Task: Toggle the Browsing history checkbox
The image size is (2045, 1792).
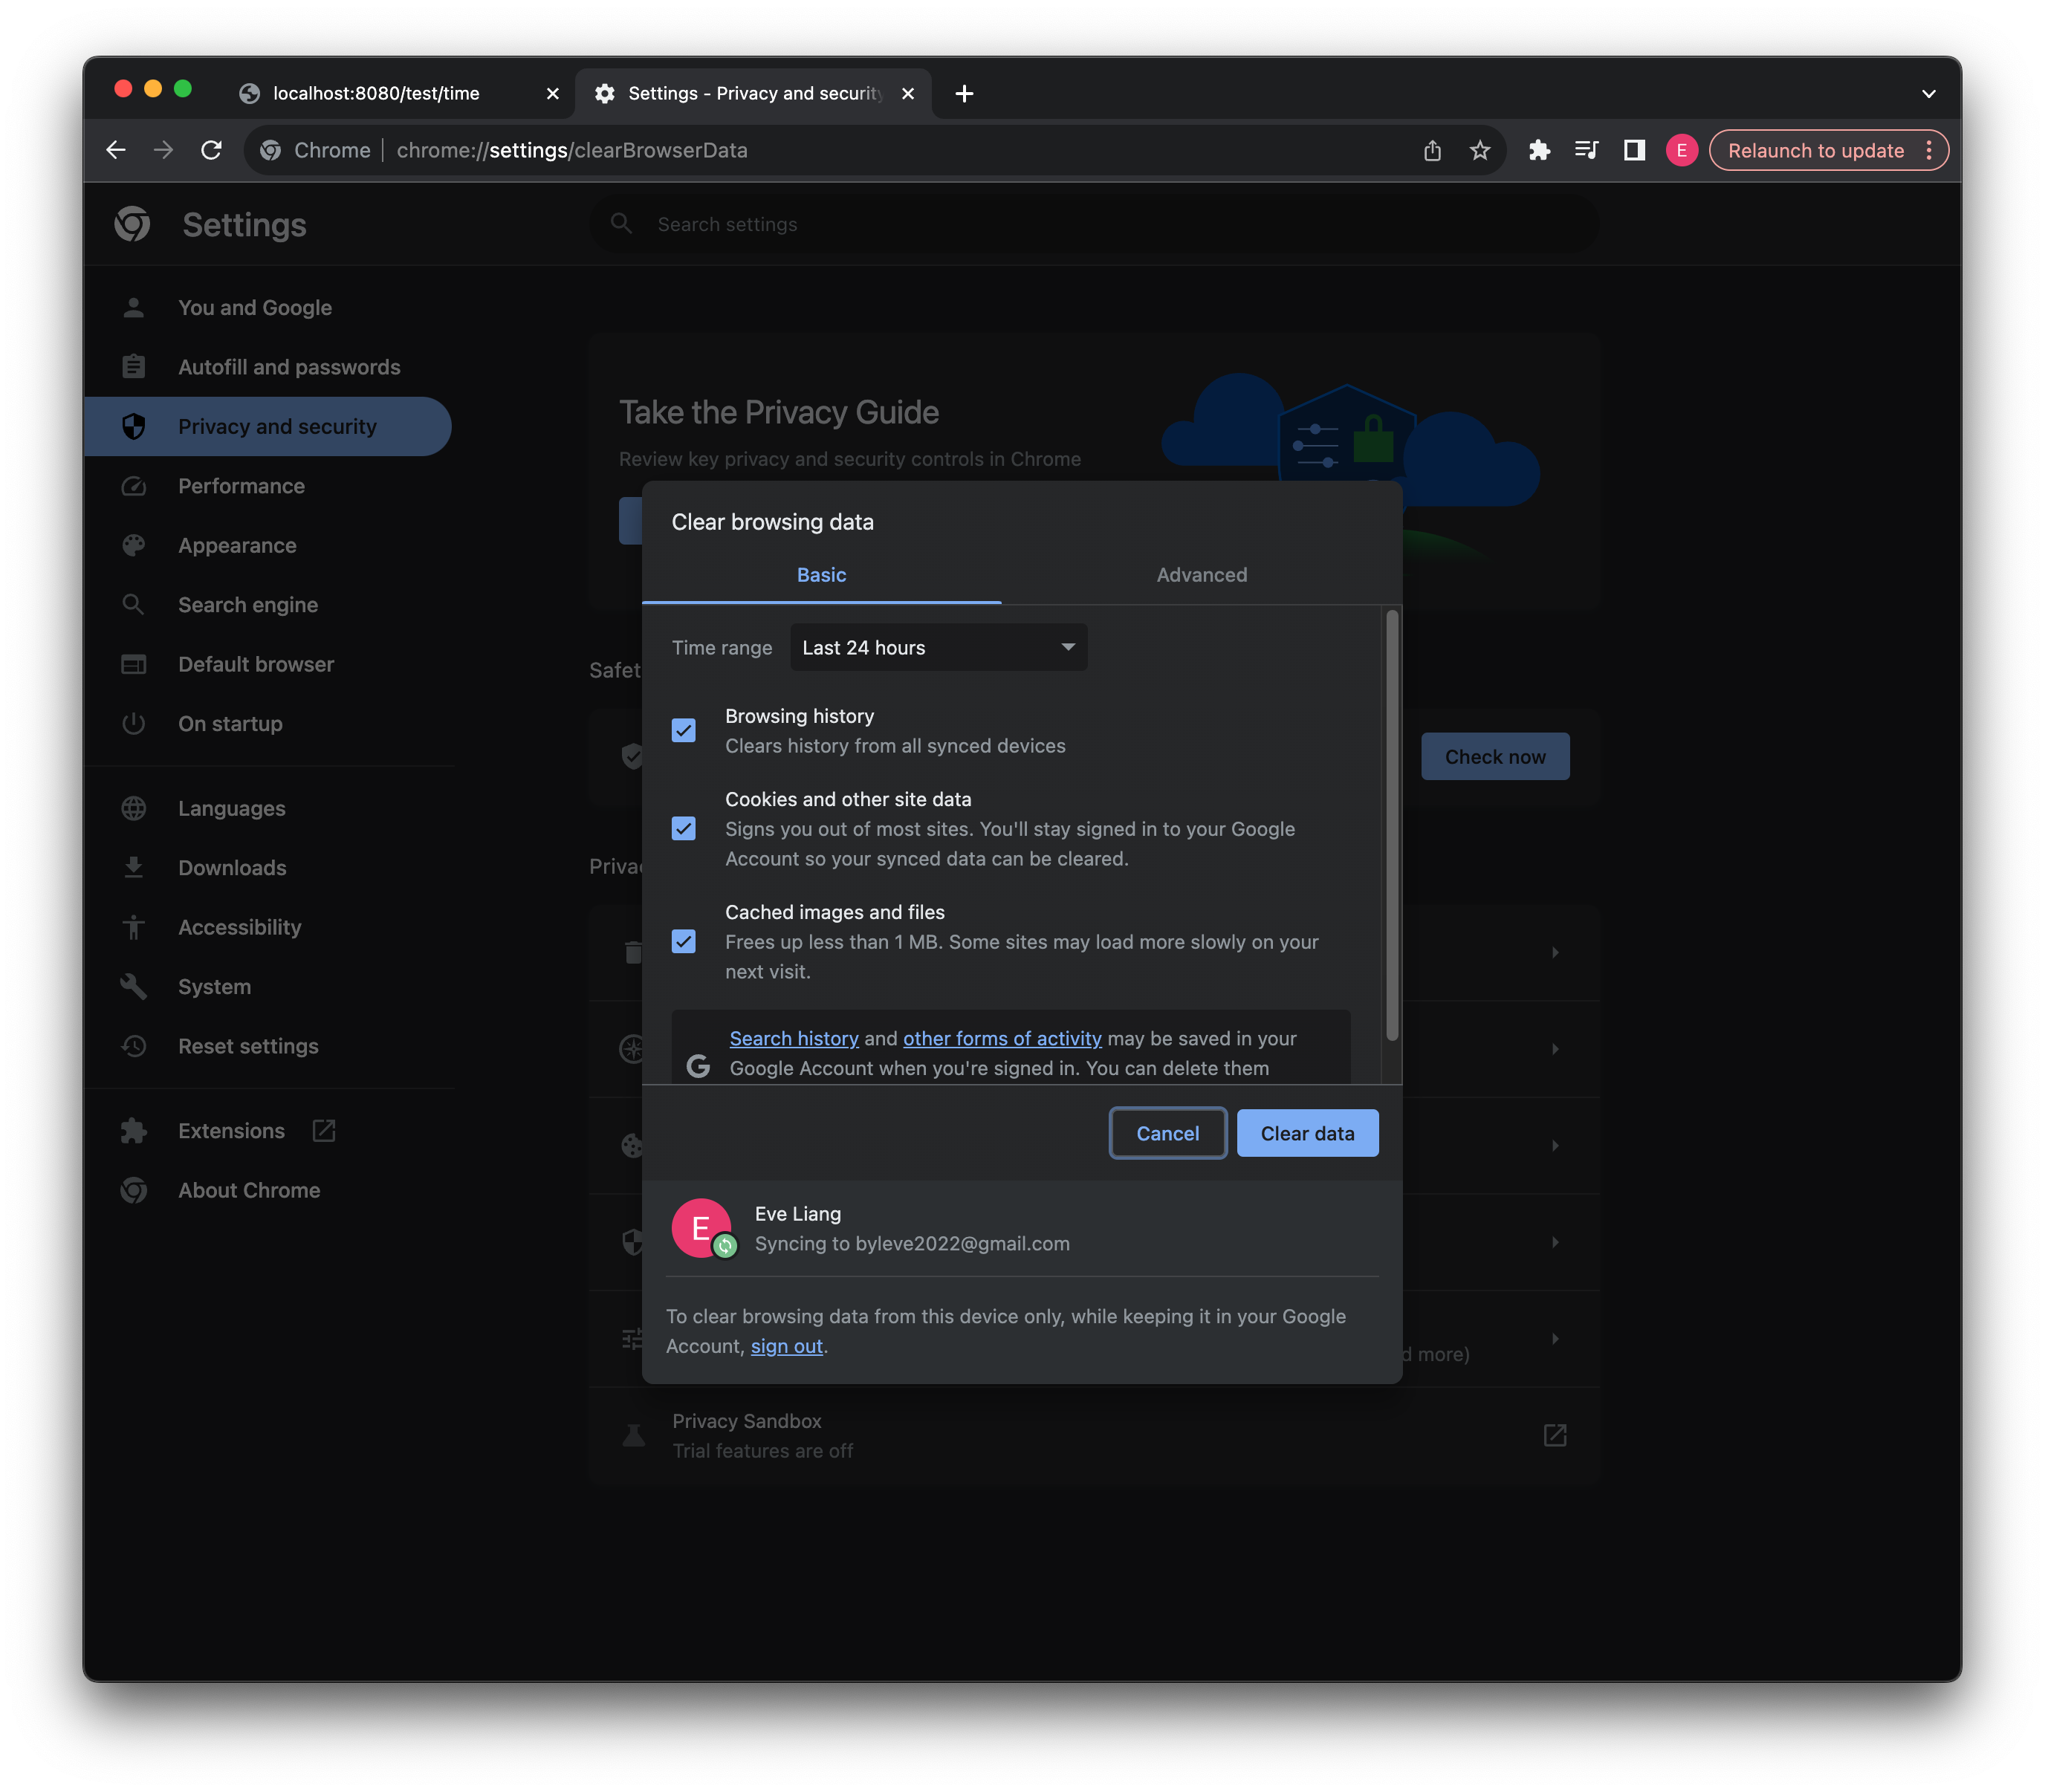Action: 684,728
